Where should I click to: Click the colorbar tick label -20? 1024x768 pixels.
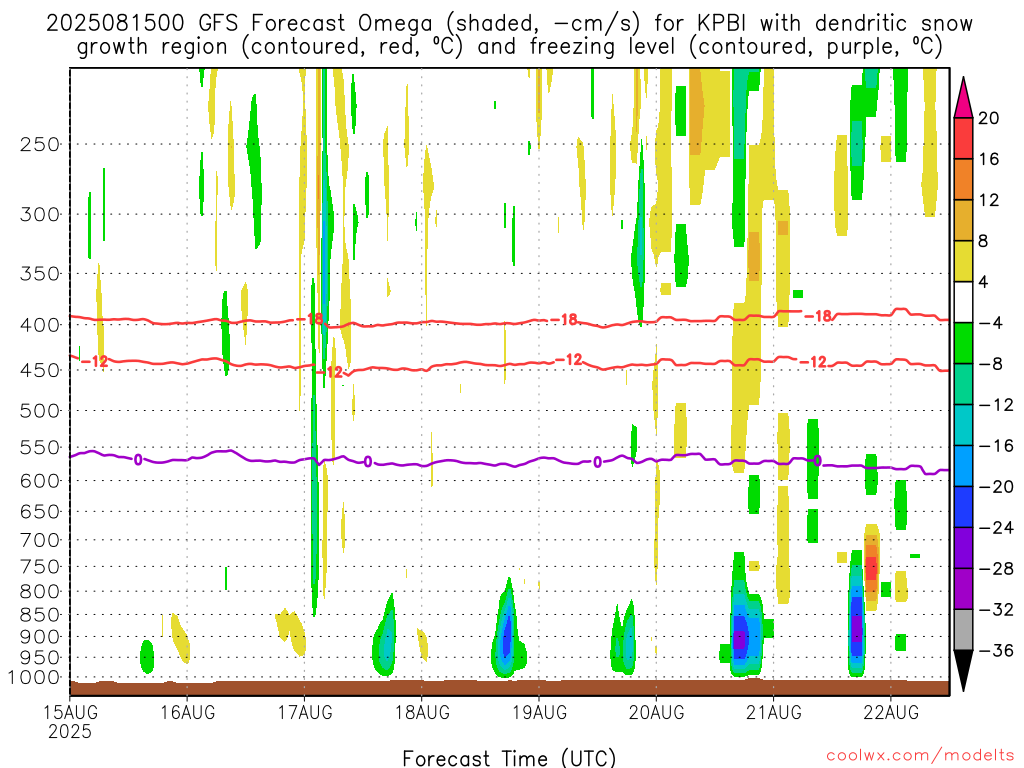997,487
